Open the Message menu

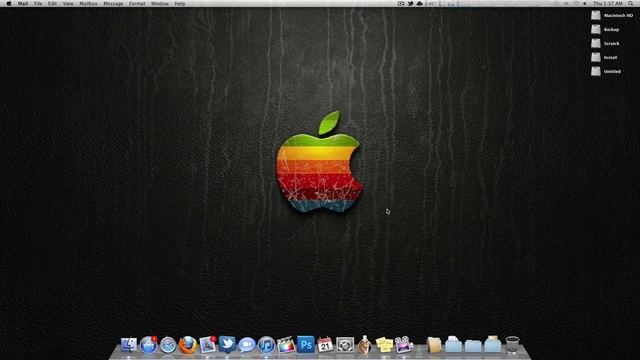pos(113,4)
